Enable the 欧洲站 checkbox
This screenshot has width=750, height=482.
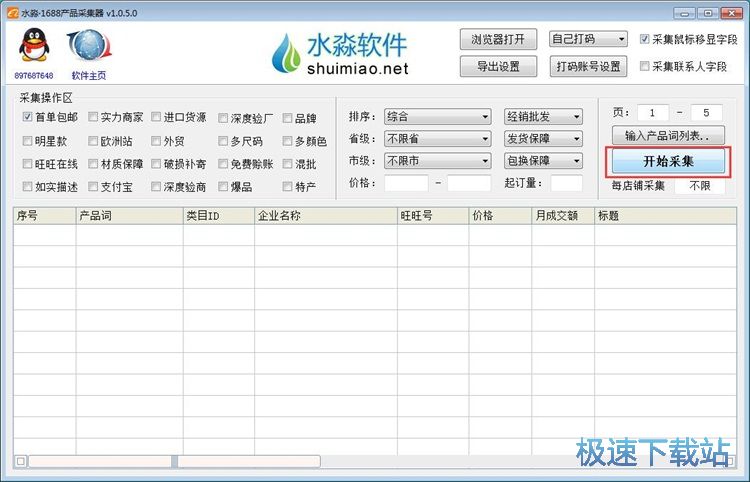click(93, 141)
